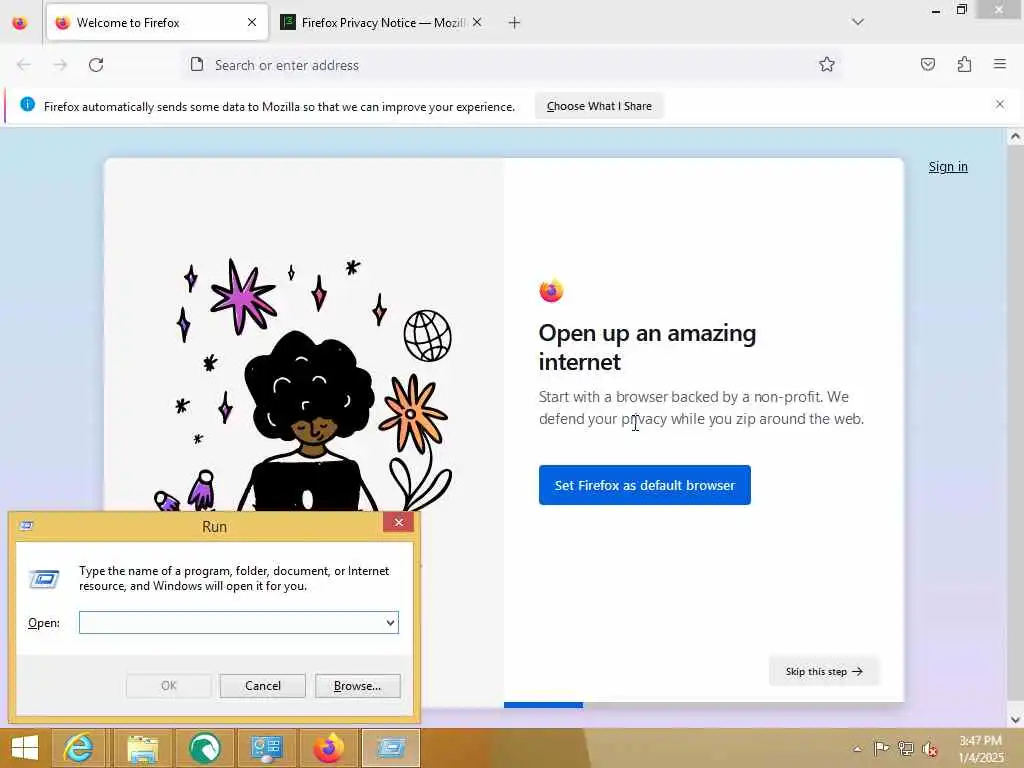Click Skip this step button
Image resolution: width=1024 pixels, height=768 pixels.
(824, 671)
